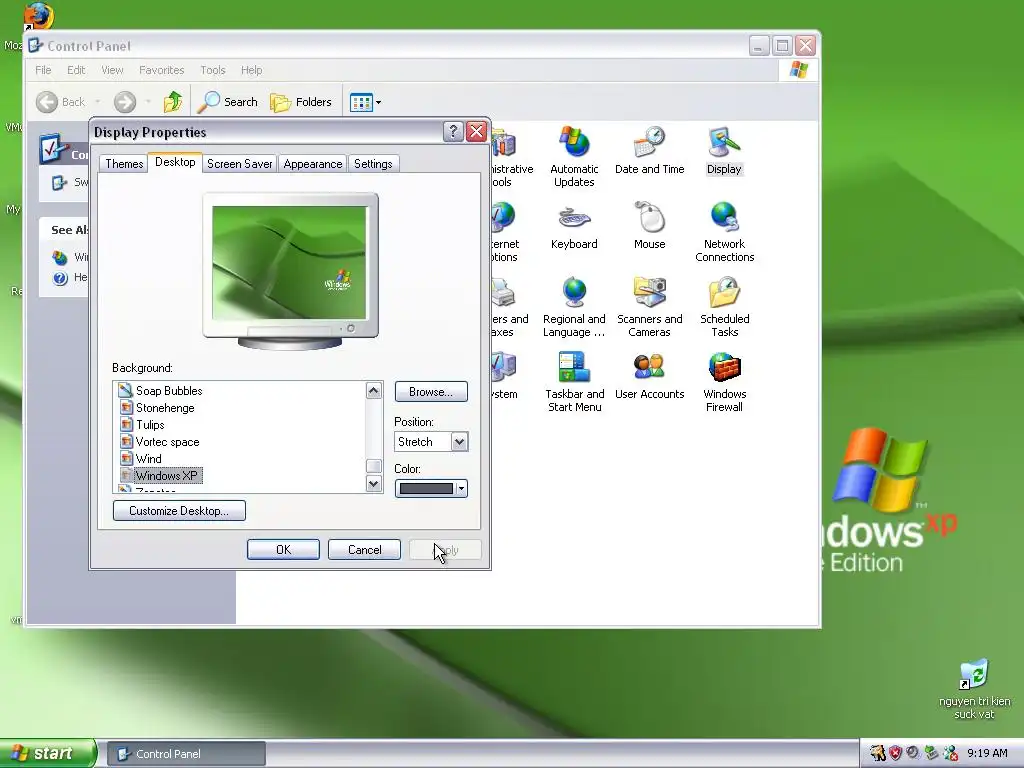This screenshot has width=1024, height=768.
Task: Click the Search toolbar button
Action: [228, 102]
